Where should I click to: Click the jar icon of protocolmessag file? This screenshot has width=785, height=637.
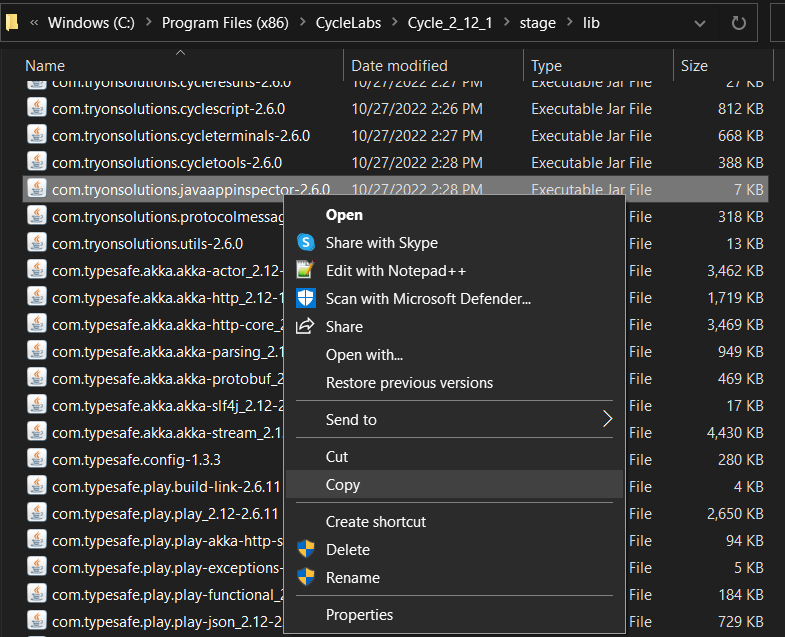click(37, 216)
